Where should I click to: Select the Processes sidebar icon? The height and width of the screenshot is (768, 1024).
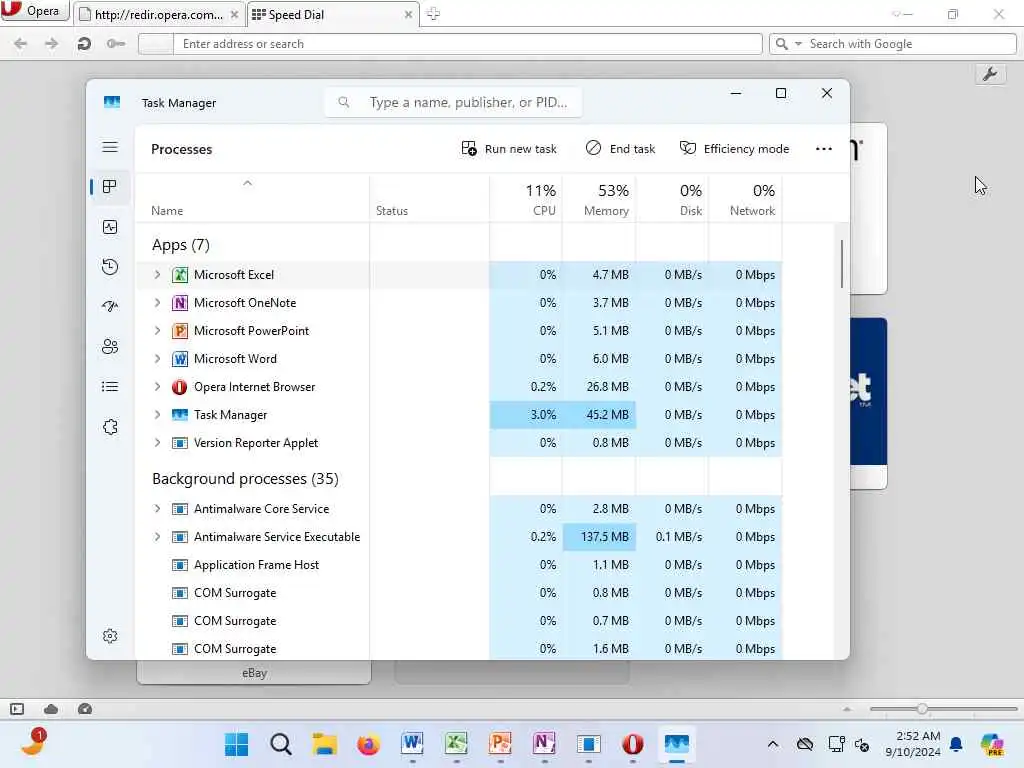pos(110,187)
